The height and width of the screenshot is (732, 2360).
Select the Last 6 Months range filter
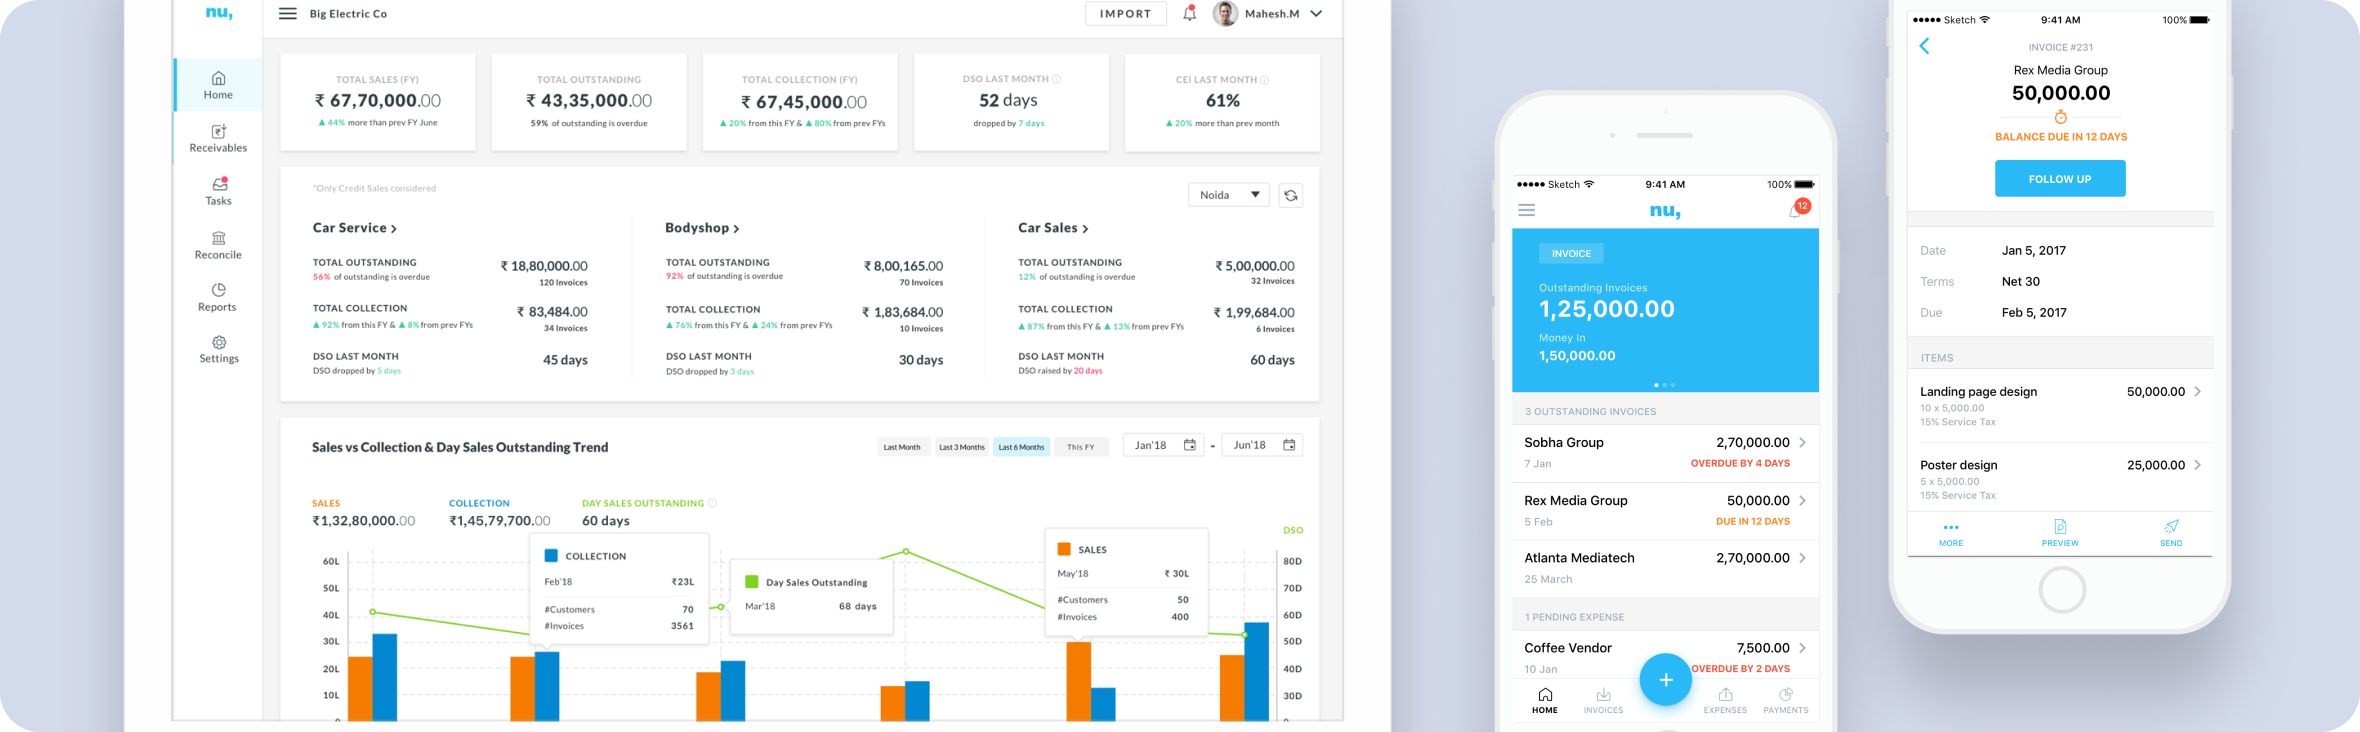(1021, 447)
